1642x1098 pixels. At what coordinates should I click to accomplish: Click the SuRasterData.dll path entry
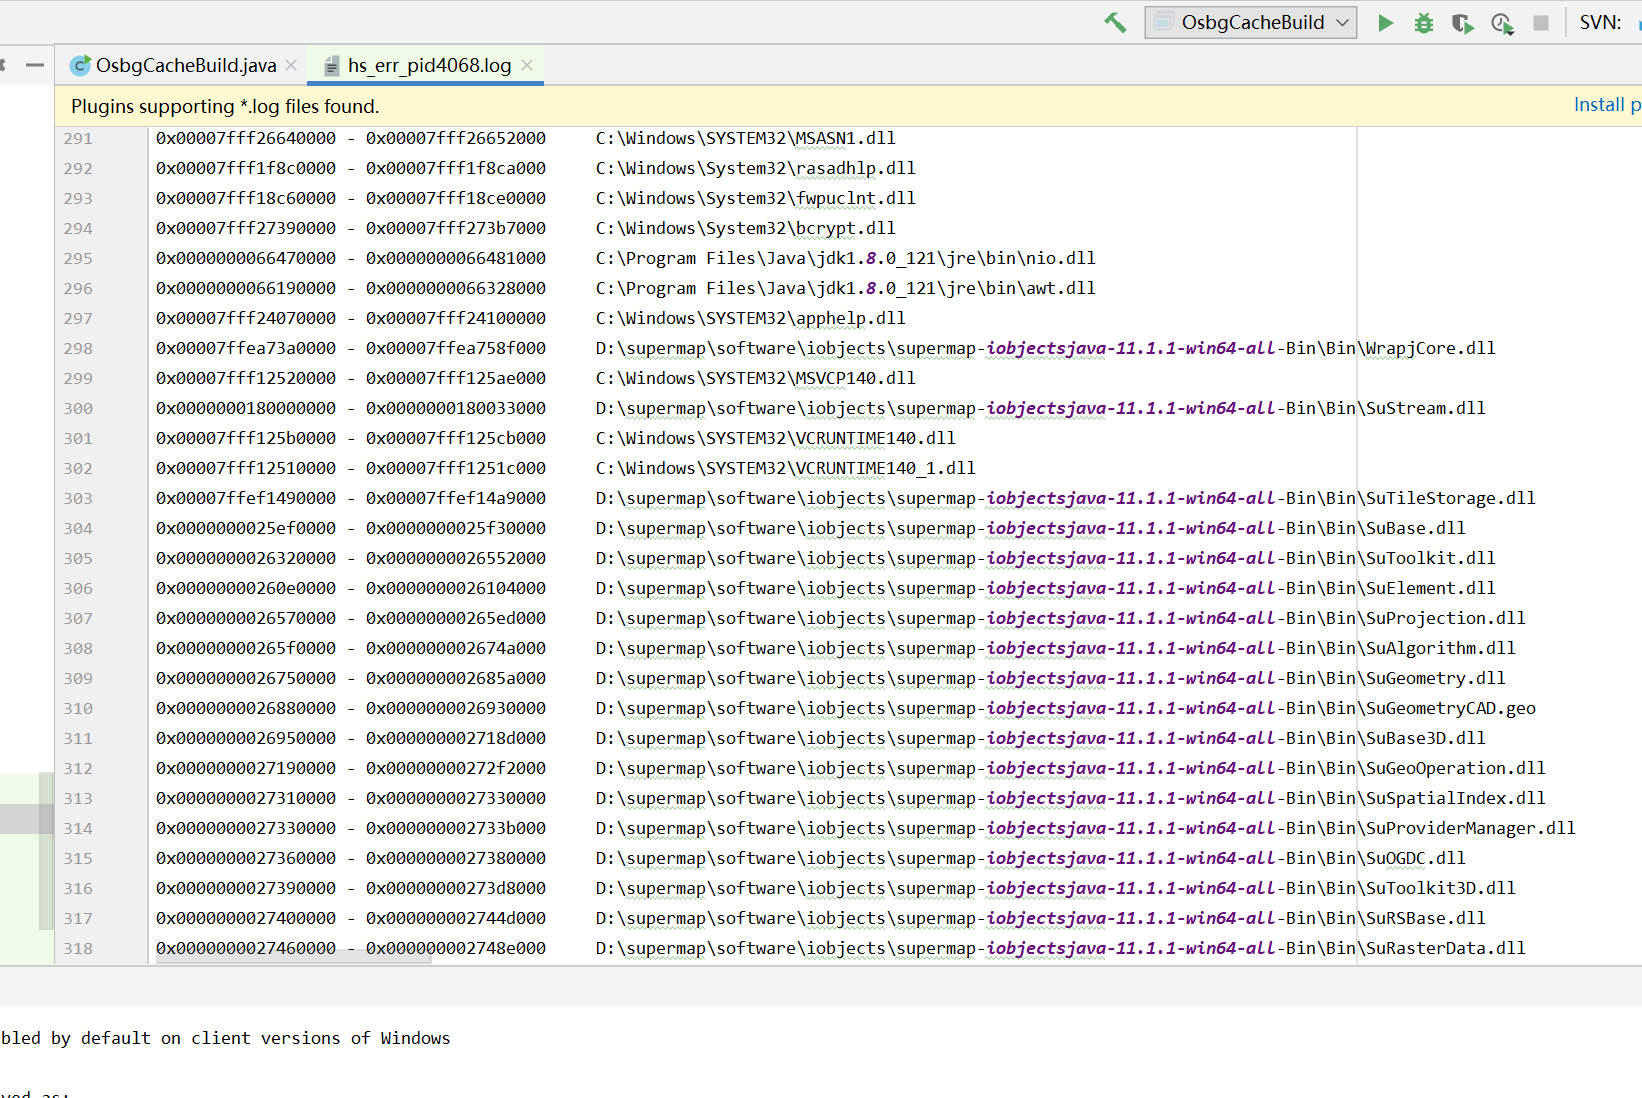[1060, 948]
